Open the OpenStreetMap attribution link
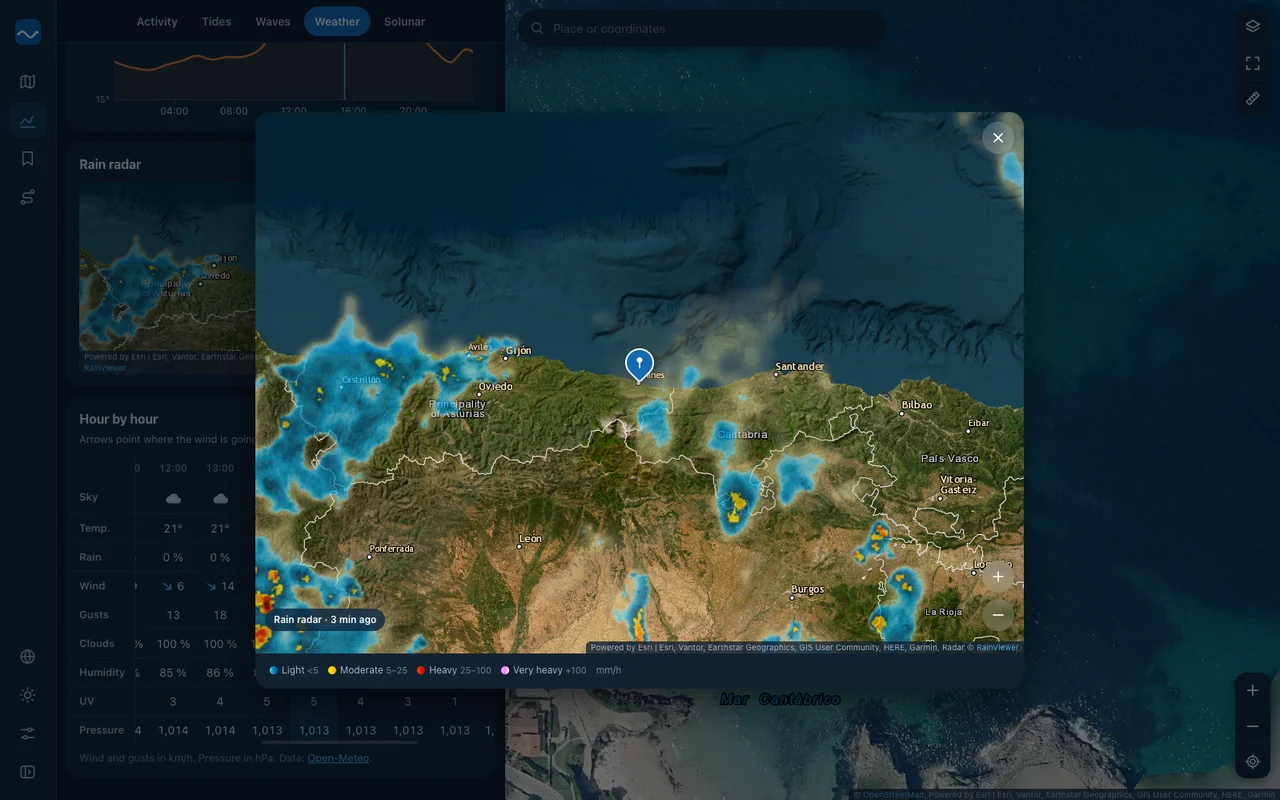 [894, 795]
